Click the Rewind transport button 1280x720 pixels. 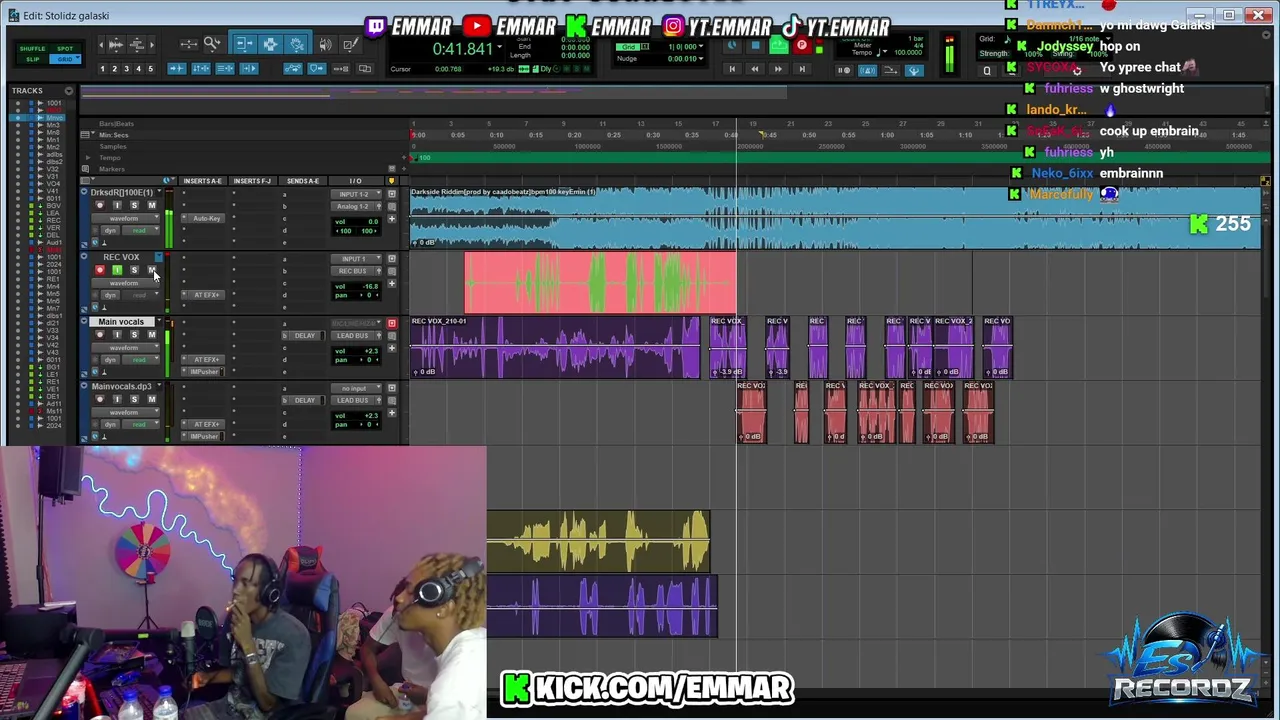coord(755,69)
